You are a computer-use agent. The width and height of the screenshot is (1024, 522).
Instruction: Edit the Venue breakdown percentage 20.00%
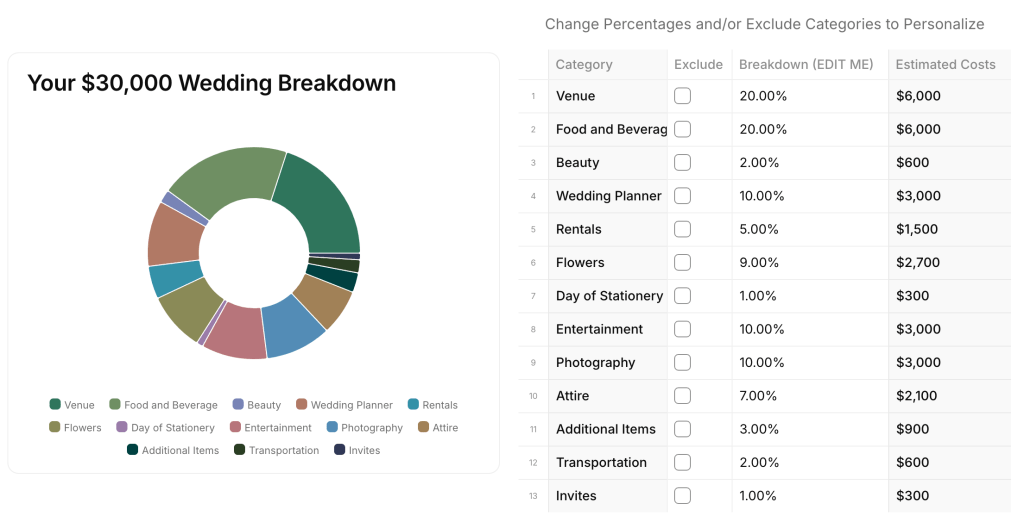pyautogui.click(x=763, y=96)
